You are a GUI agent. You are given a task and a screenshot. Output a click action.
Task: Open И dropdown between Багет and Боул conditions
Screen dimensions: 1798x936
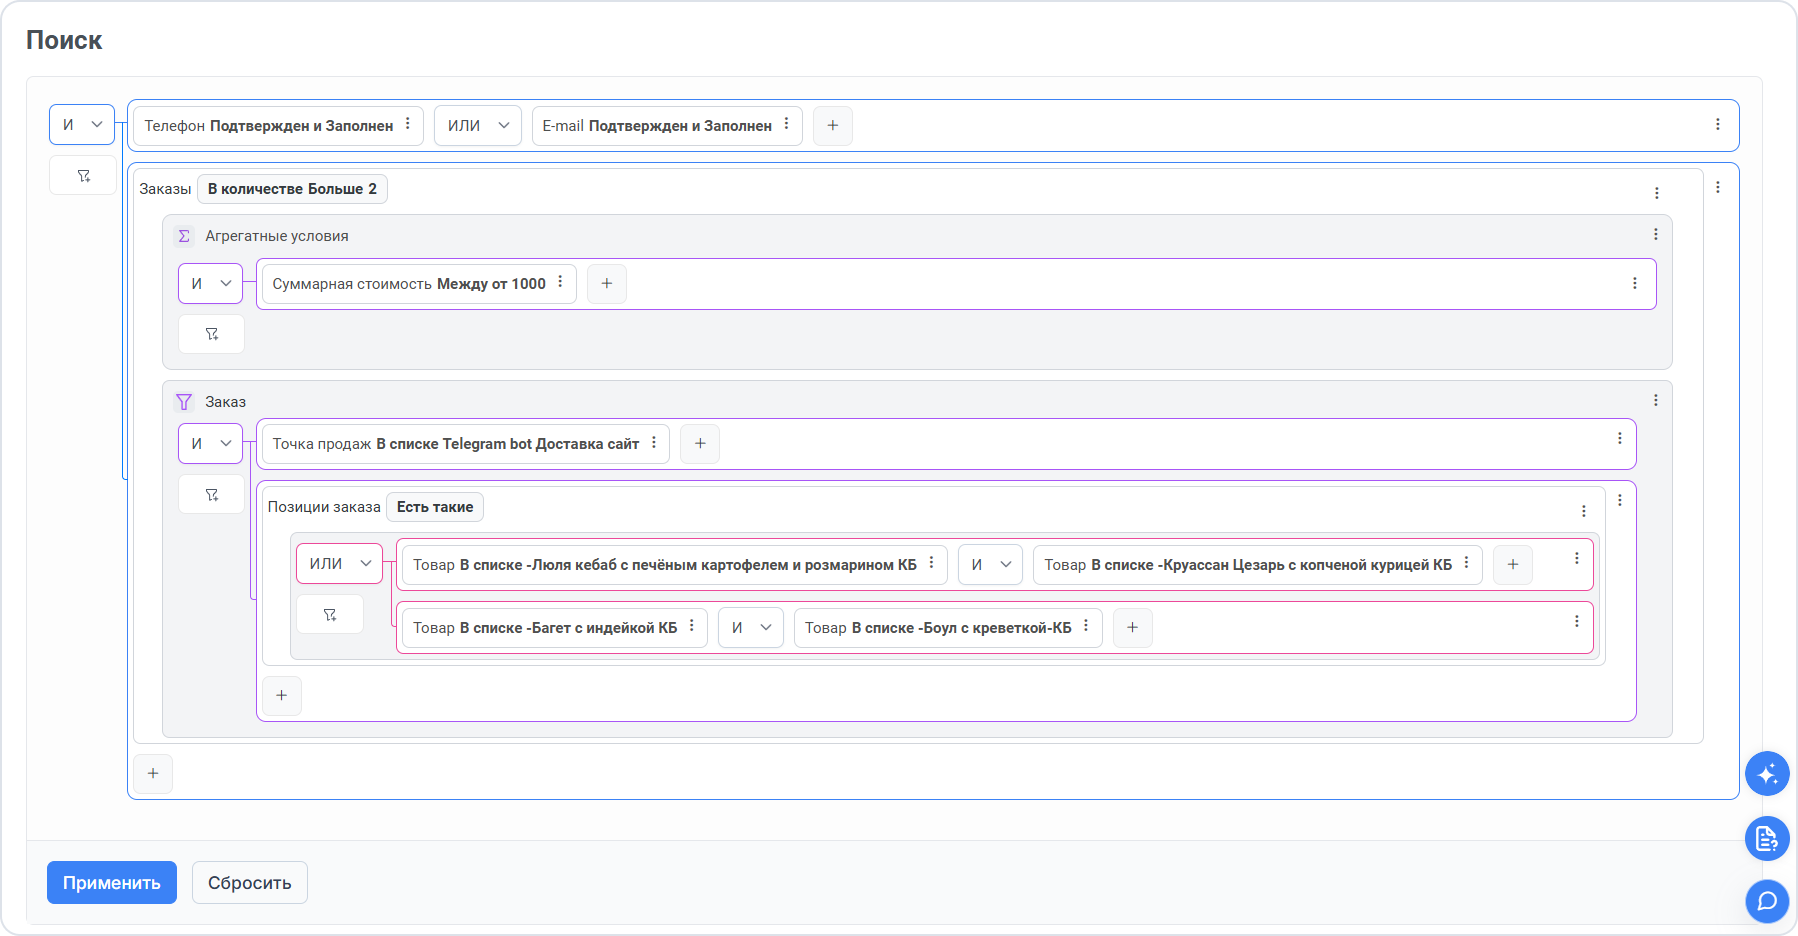(x=750, y=628)
